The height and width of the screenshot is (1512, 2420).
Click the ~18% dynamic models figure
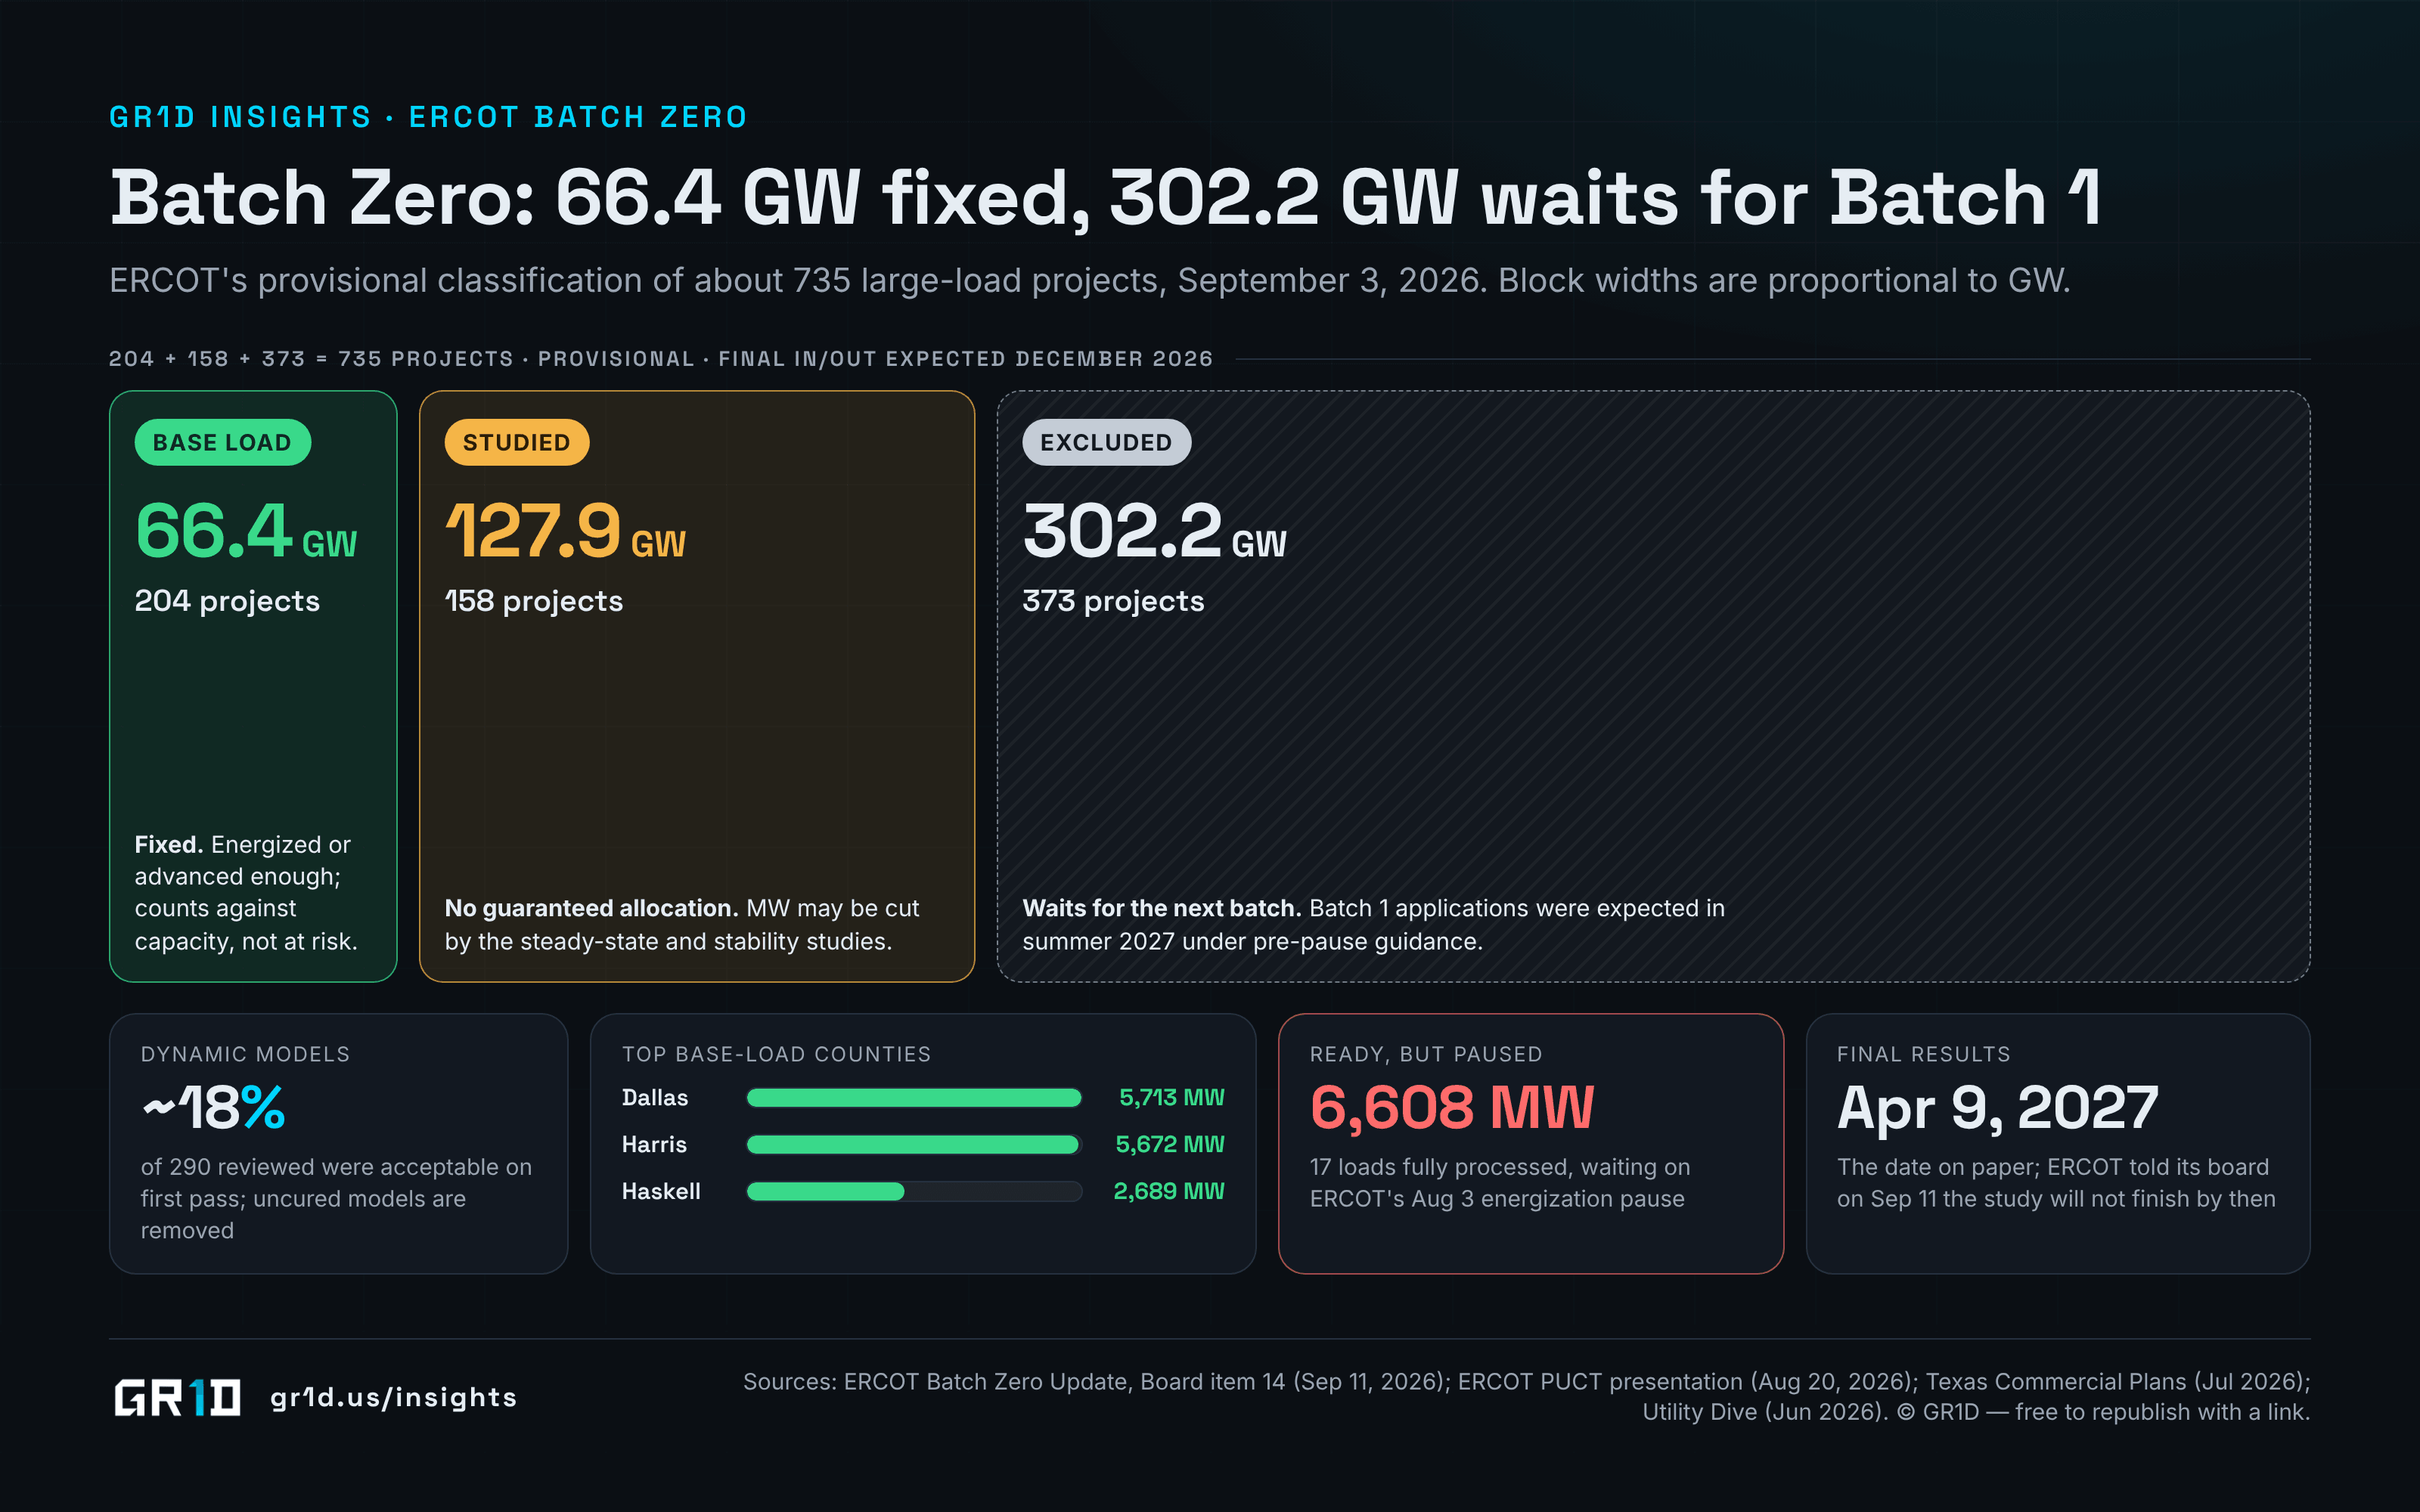click(213, 1108)
